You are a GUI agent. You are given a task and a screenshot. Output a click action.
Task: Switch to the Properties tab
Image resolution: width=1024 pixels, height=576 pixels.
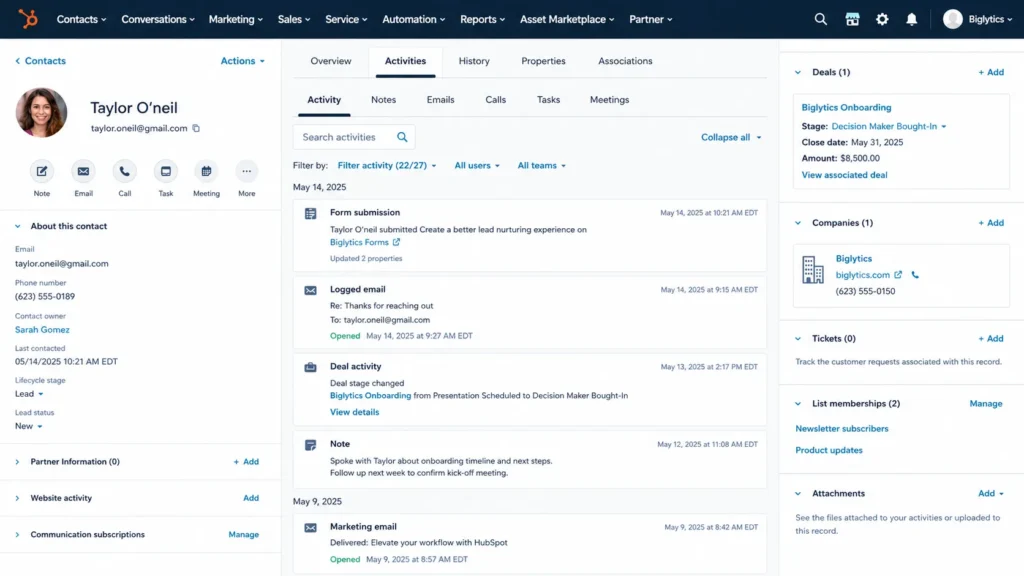pyautogui.click(x=543, y=61)
